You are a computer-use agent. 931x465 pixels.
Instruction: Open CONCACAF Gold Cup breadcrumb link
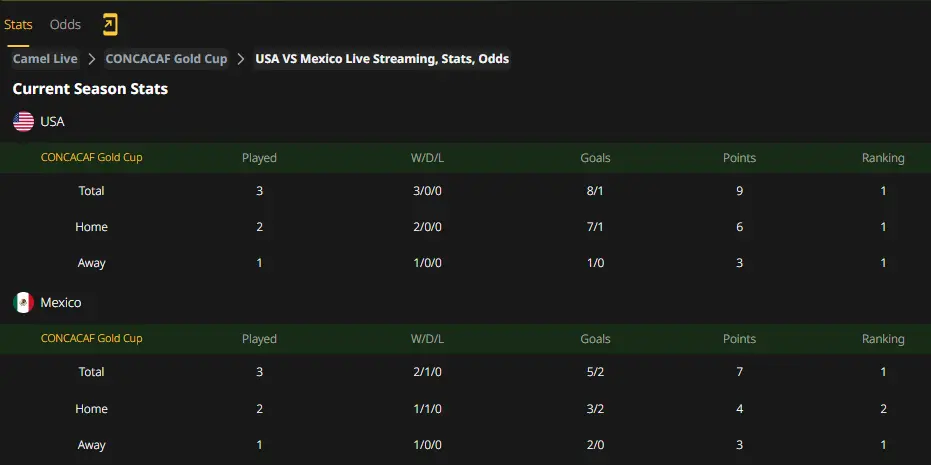coord(166,59)
